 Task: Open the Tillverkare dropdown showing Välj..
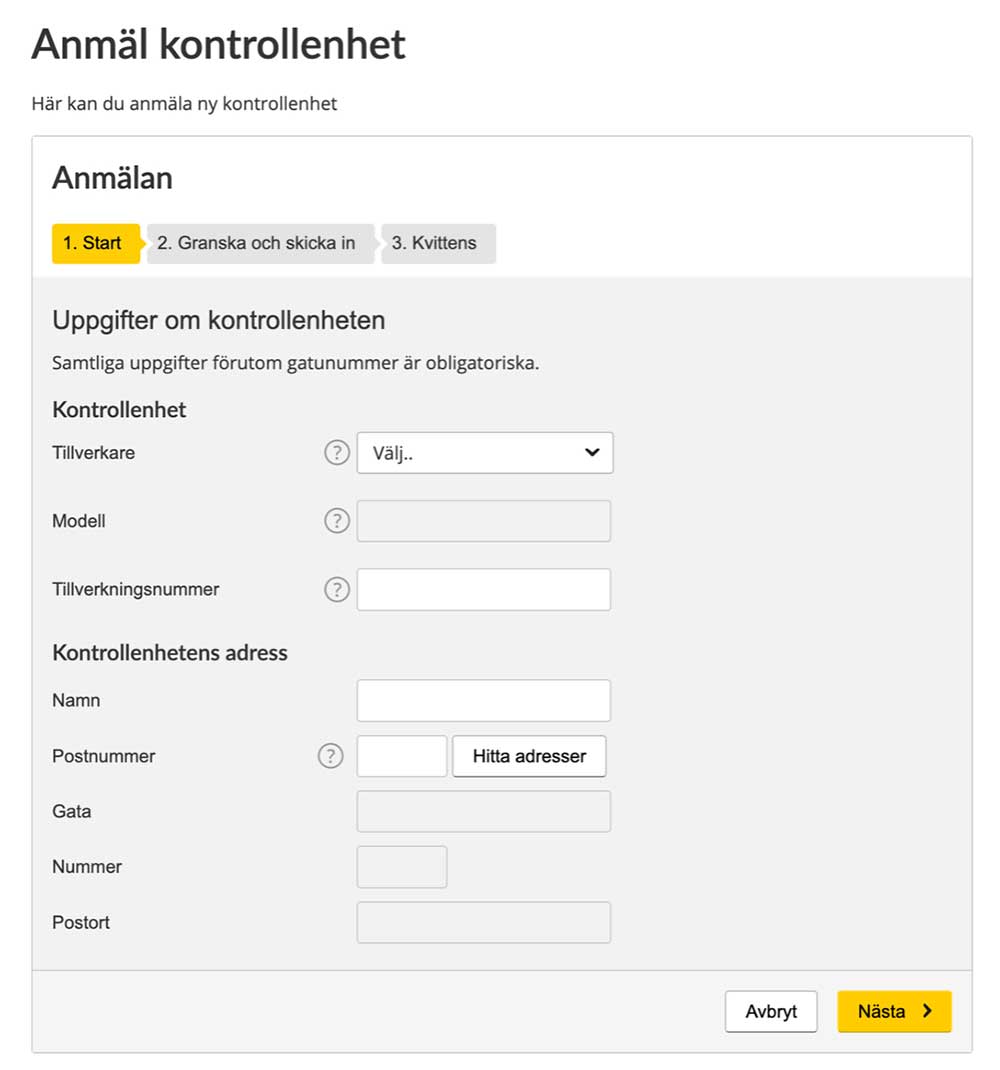484,452
